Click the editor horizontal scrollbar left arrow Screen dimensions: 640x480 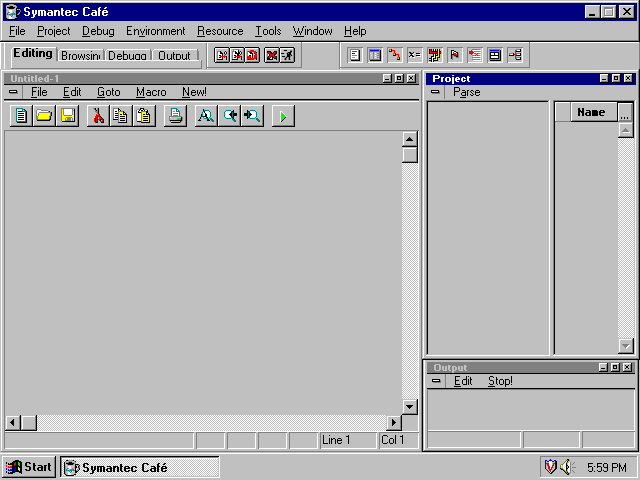(13, 422)
